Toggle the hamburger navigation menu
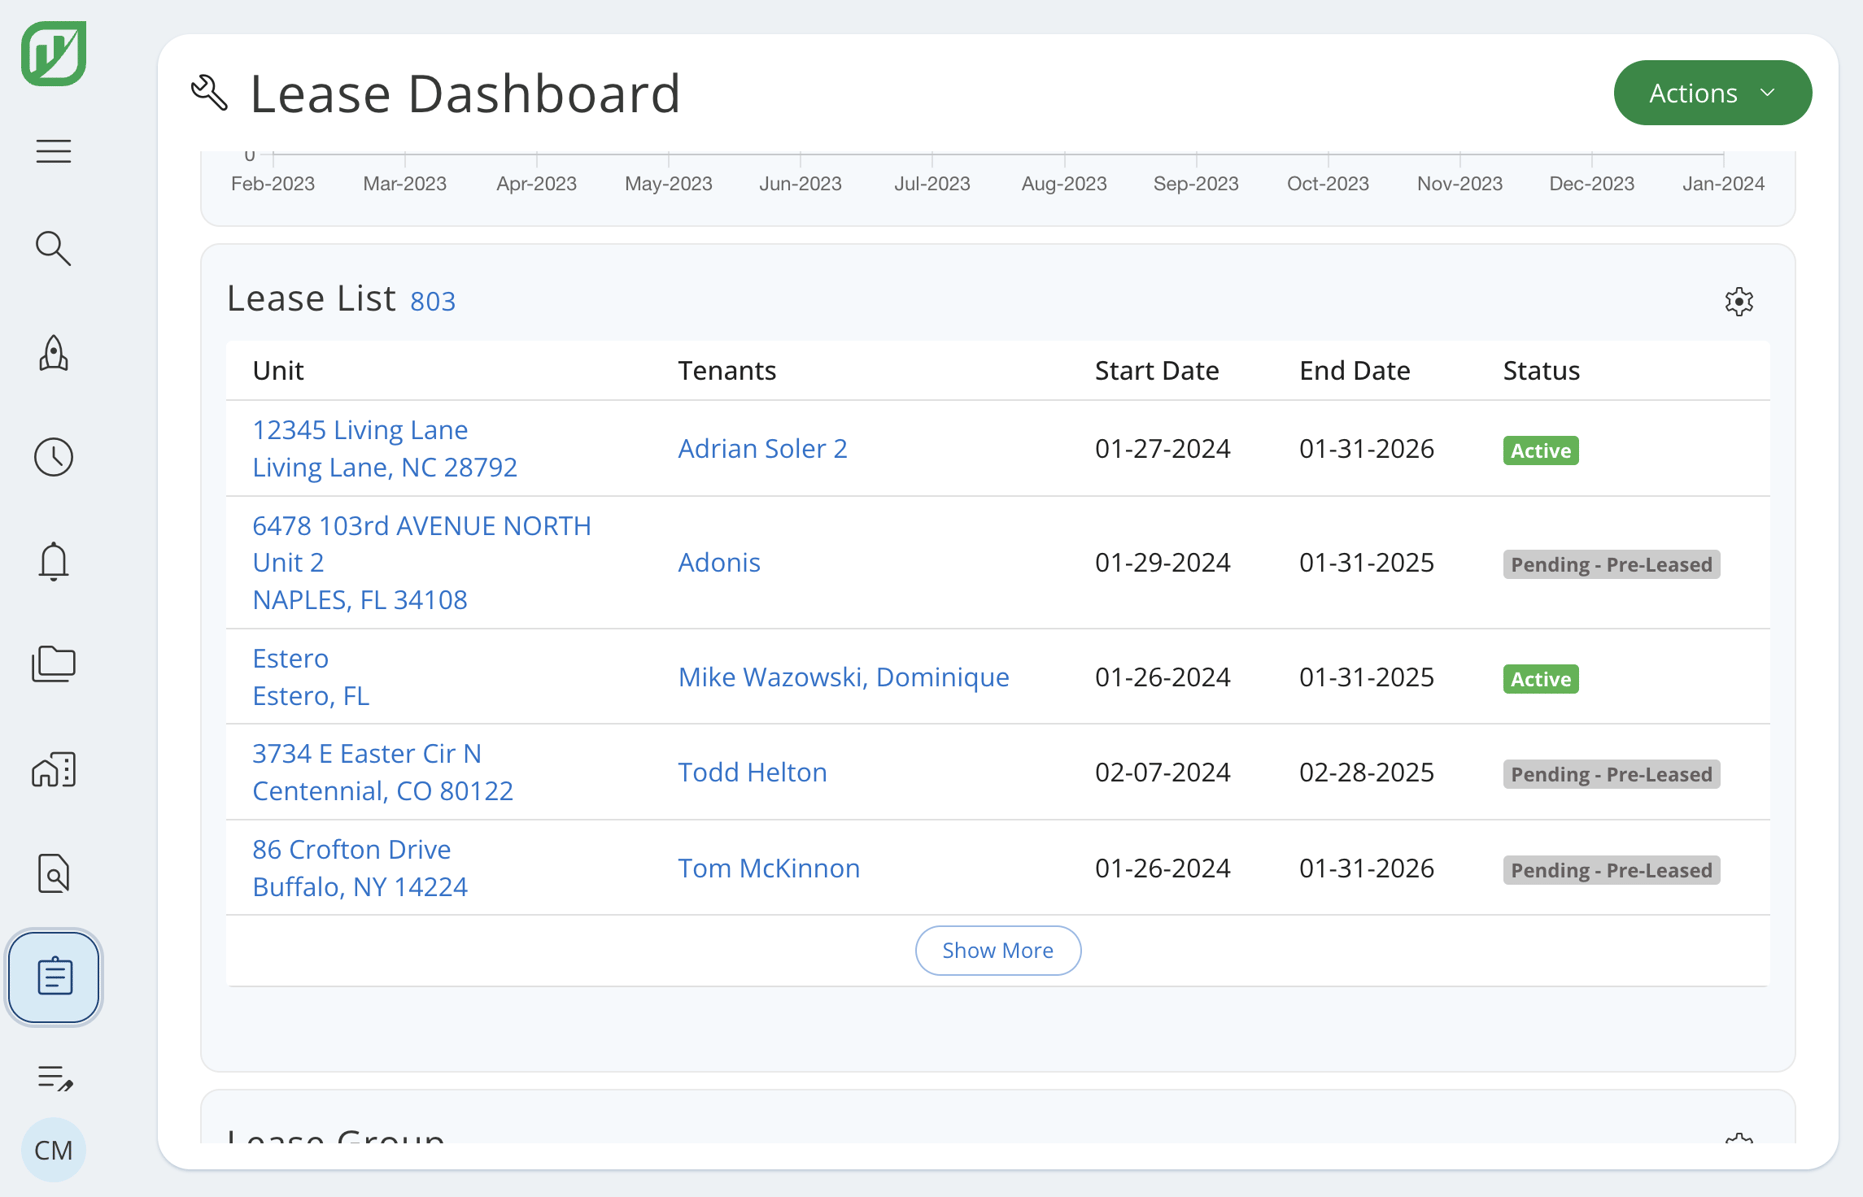This screenshot has height=1197, width=1863. point(53,151)
